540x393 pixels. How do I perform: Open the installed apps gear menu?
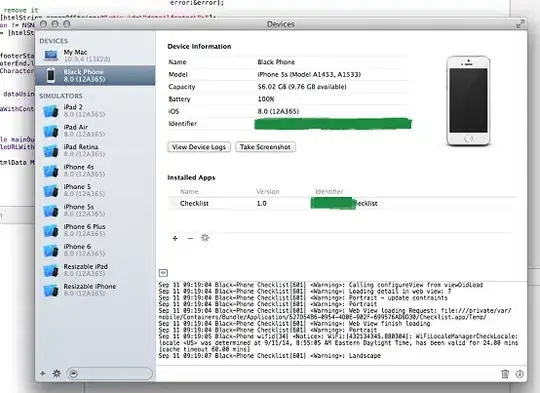(205, 238)
